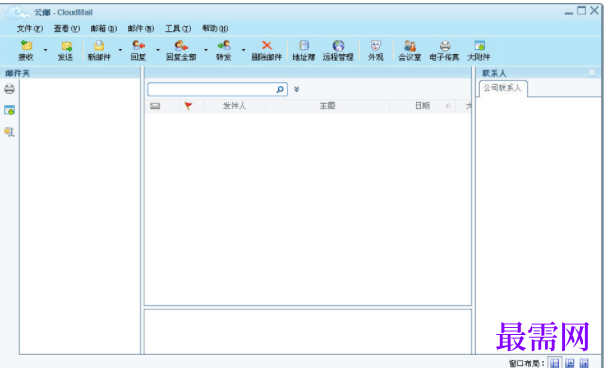
Task: Toggle the sort-direction triangle beside 日期
Action: (448, 106)
